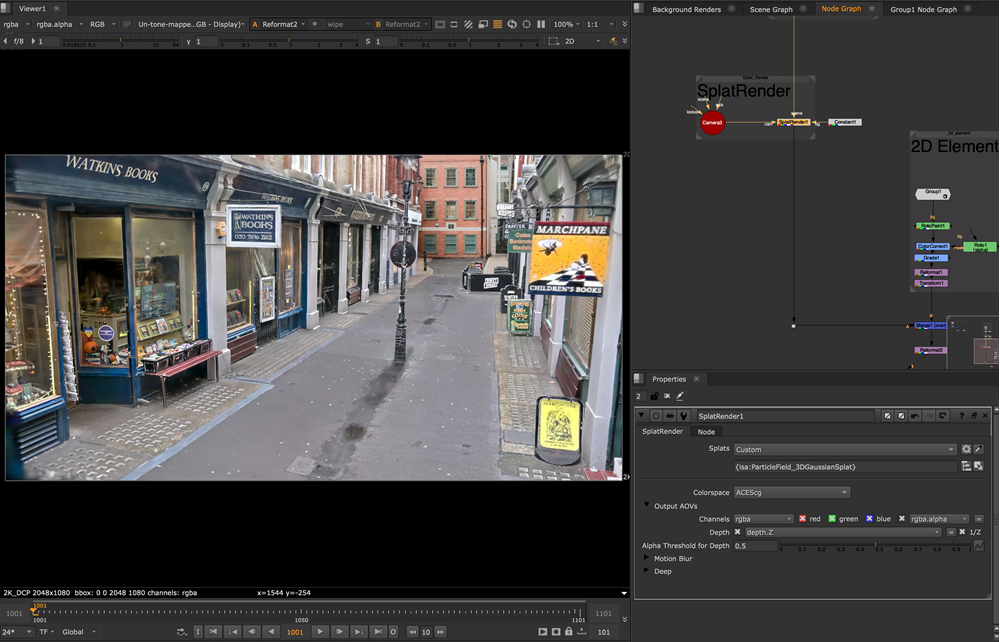Screen dimensions: 1000x642
Task: Click the wrench icon in SplatRender1 header
Action: (x=683, y=415)
